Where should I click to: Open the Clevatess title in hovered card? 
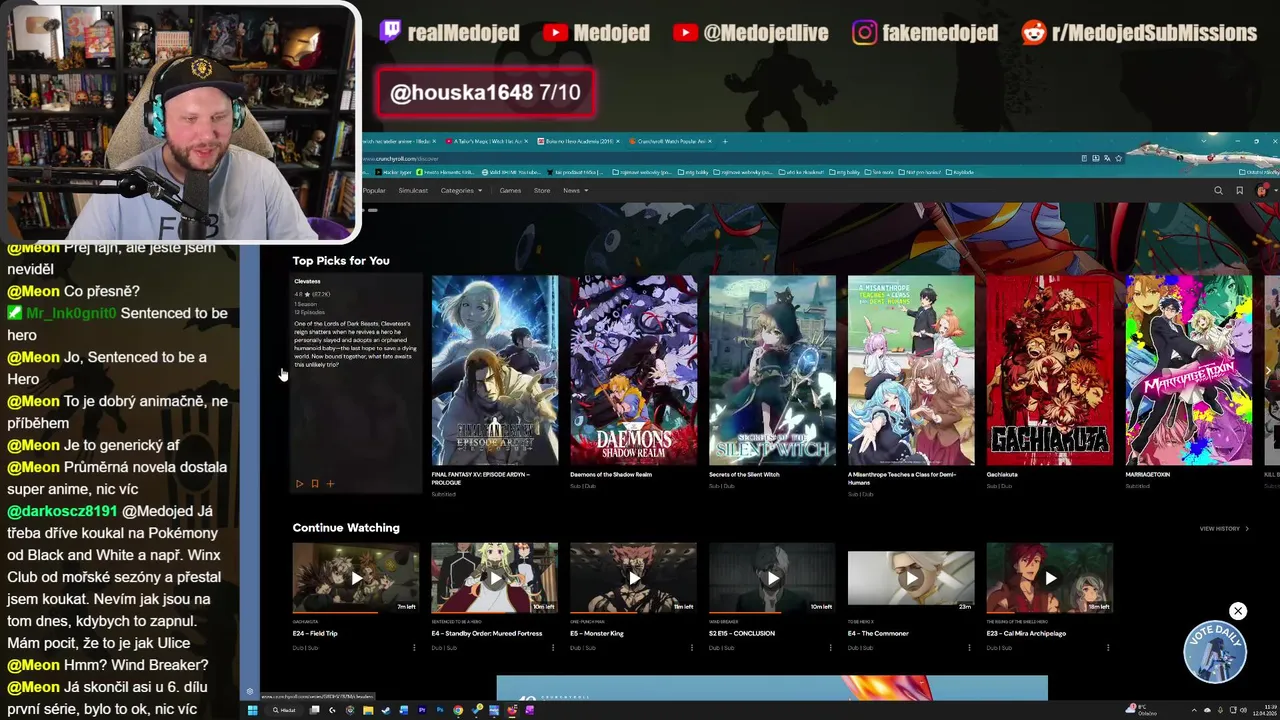click(307, 282)
